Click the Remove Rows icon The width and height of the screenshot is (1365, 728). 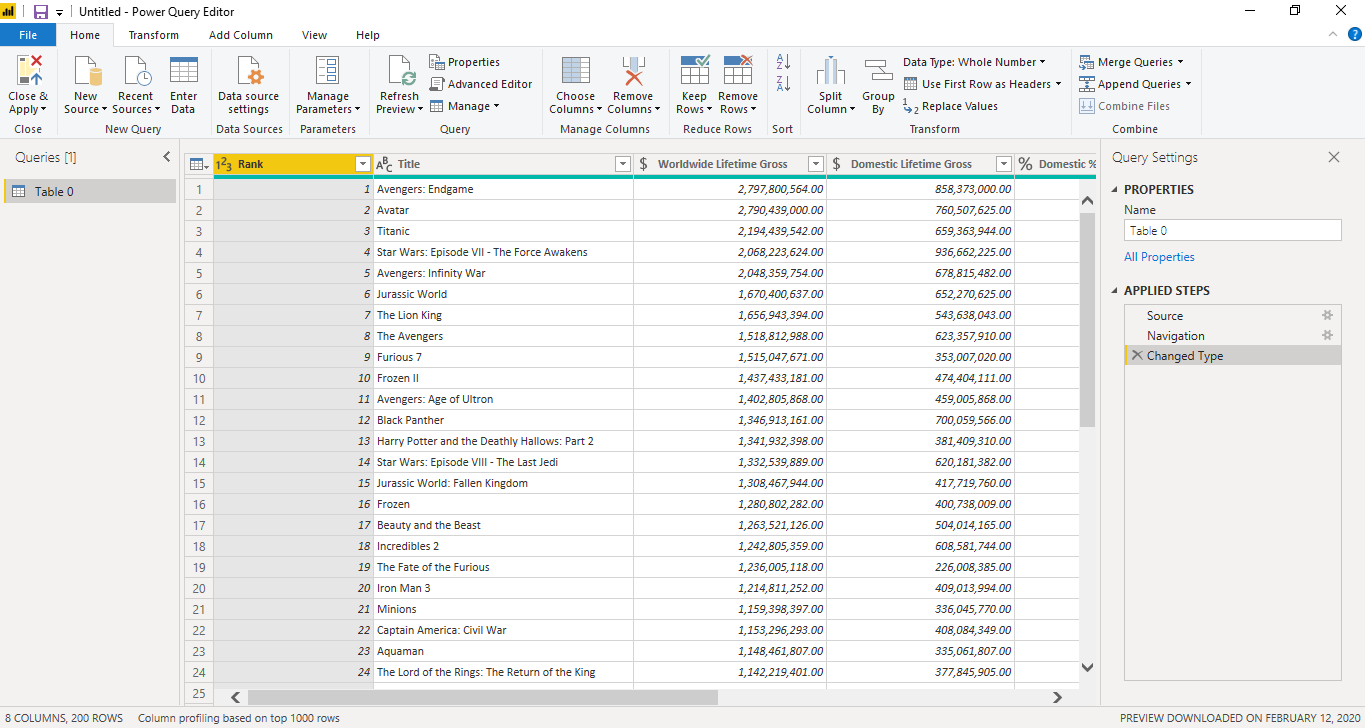pyautogui.click(x=738, y=71)
